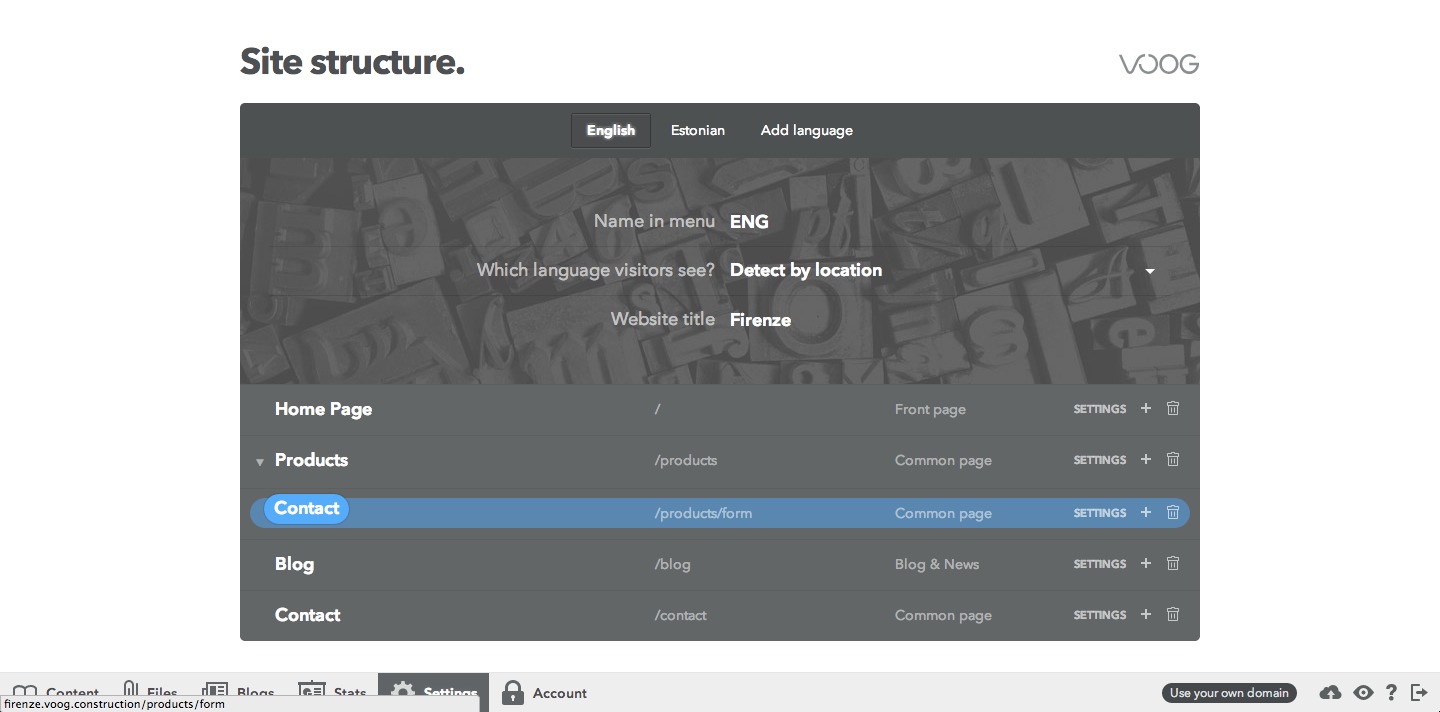Open Settings for /contact page

[1100, 615]
